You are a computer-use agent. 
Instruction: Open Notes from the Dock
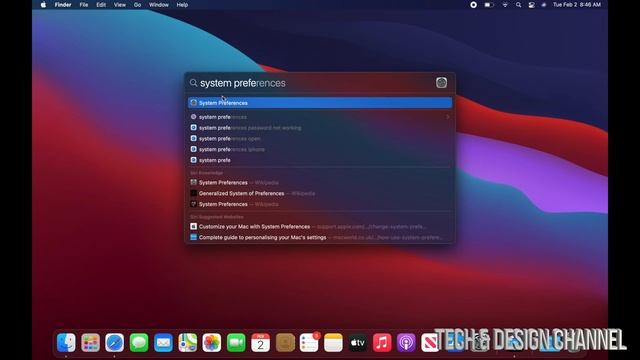(333, 342)
